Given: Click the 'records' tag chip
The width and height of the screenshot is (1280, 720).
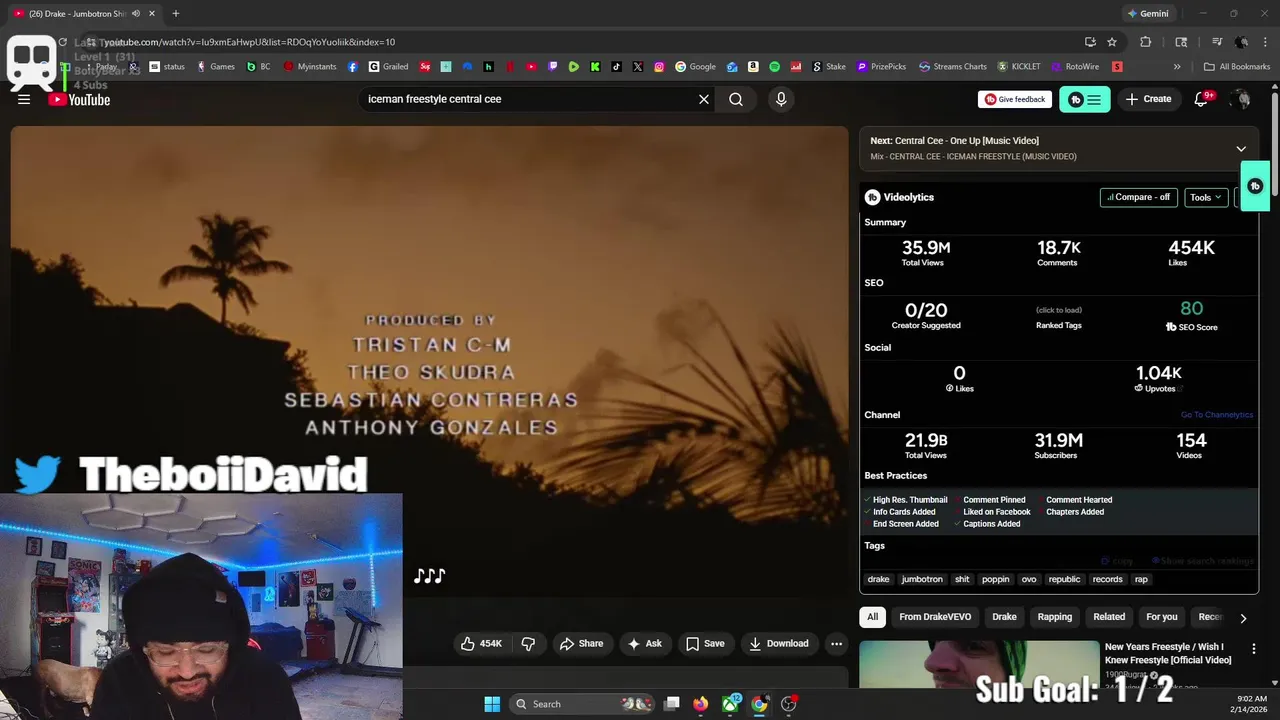Looking at the screenshot, I should pos(1107,579).
